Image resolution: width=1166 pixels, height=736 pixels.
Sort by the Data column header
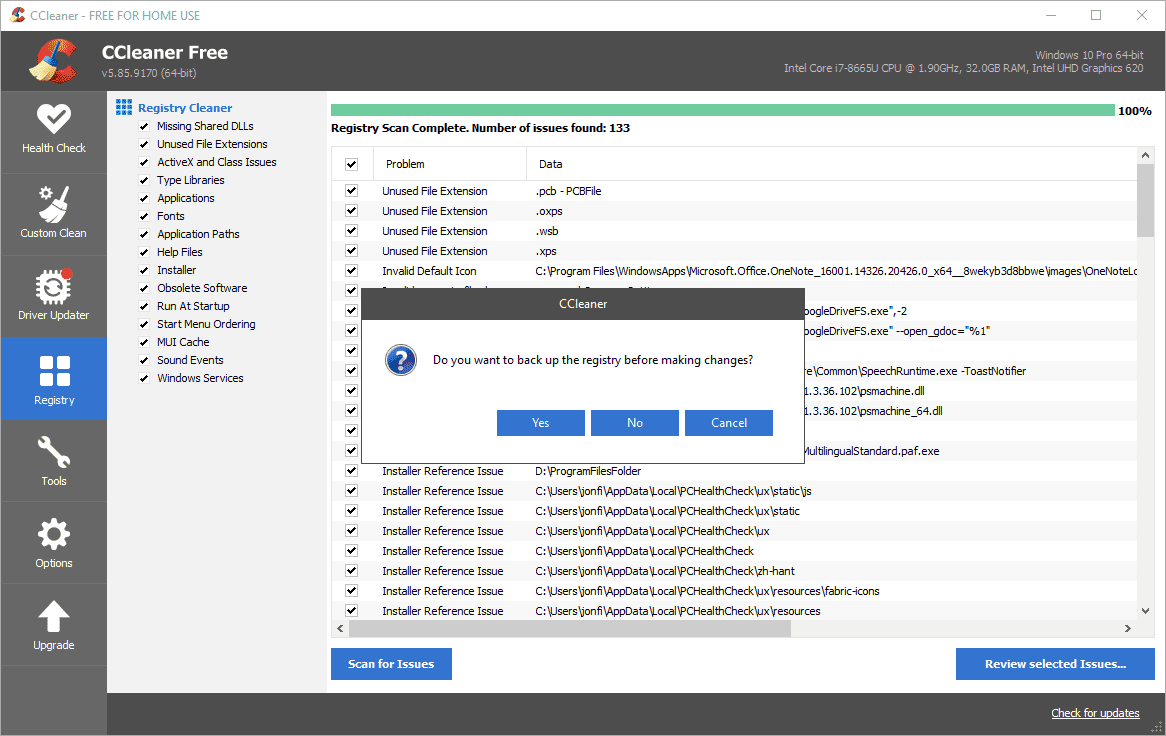coord(550,163)
